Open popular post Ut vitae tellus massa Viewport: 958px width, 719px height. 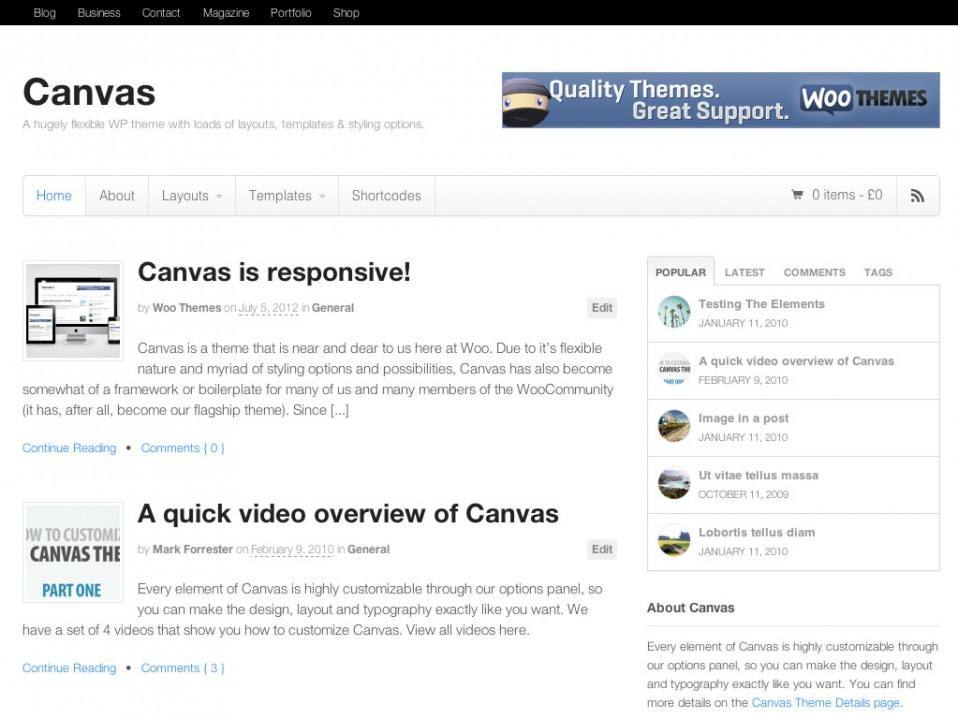[x=758, y=475]
